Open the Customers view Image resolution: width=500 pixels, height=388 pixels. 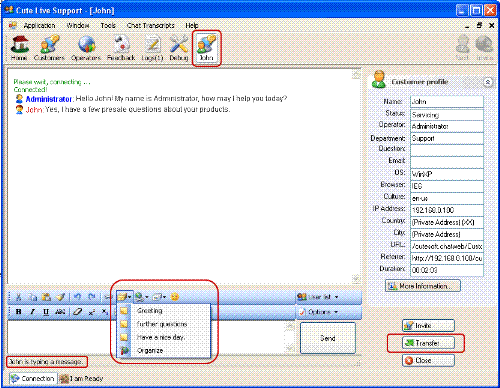(49, 48)
